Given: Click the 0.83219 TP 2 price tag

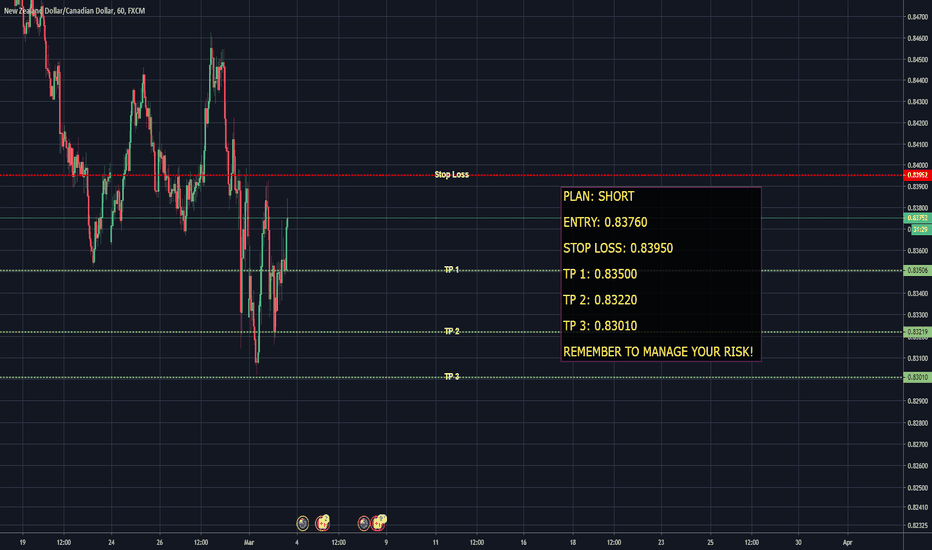Looking at the screenshot, I should [x=917, y=332].
